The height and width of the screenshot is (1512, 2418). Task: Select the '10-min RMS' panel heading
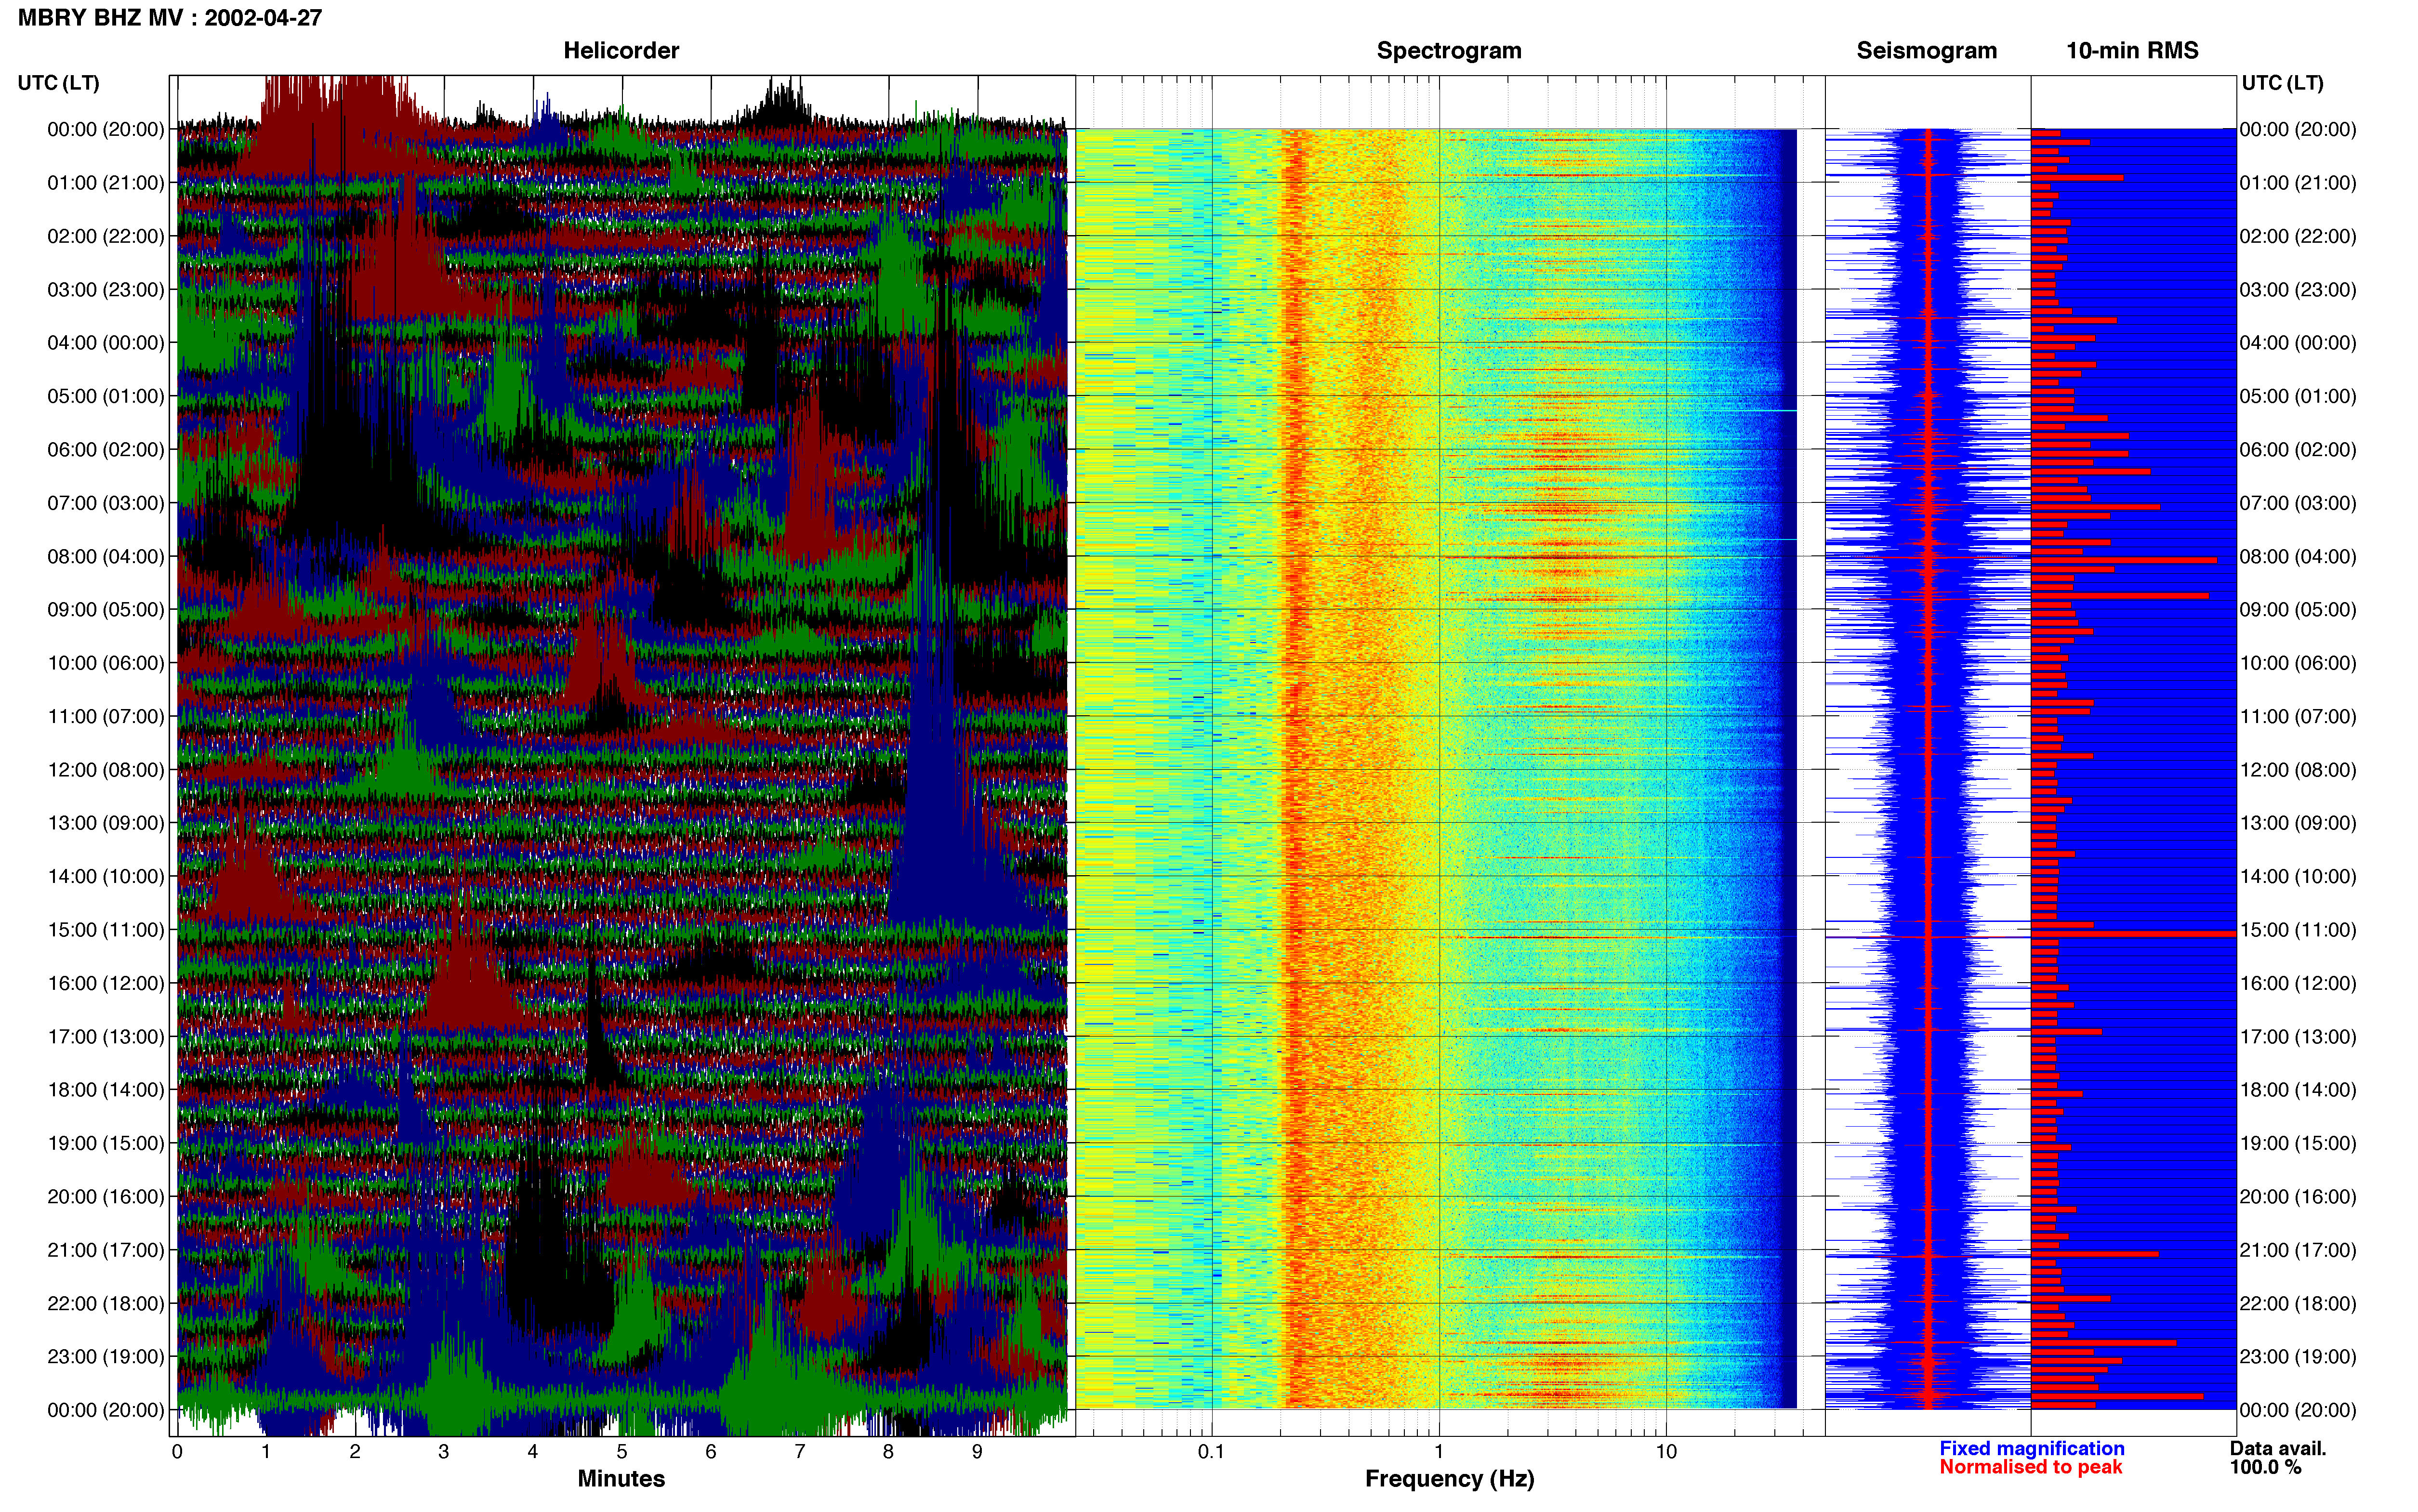2132,51
